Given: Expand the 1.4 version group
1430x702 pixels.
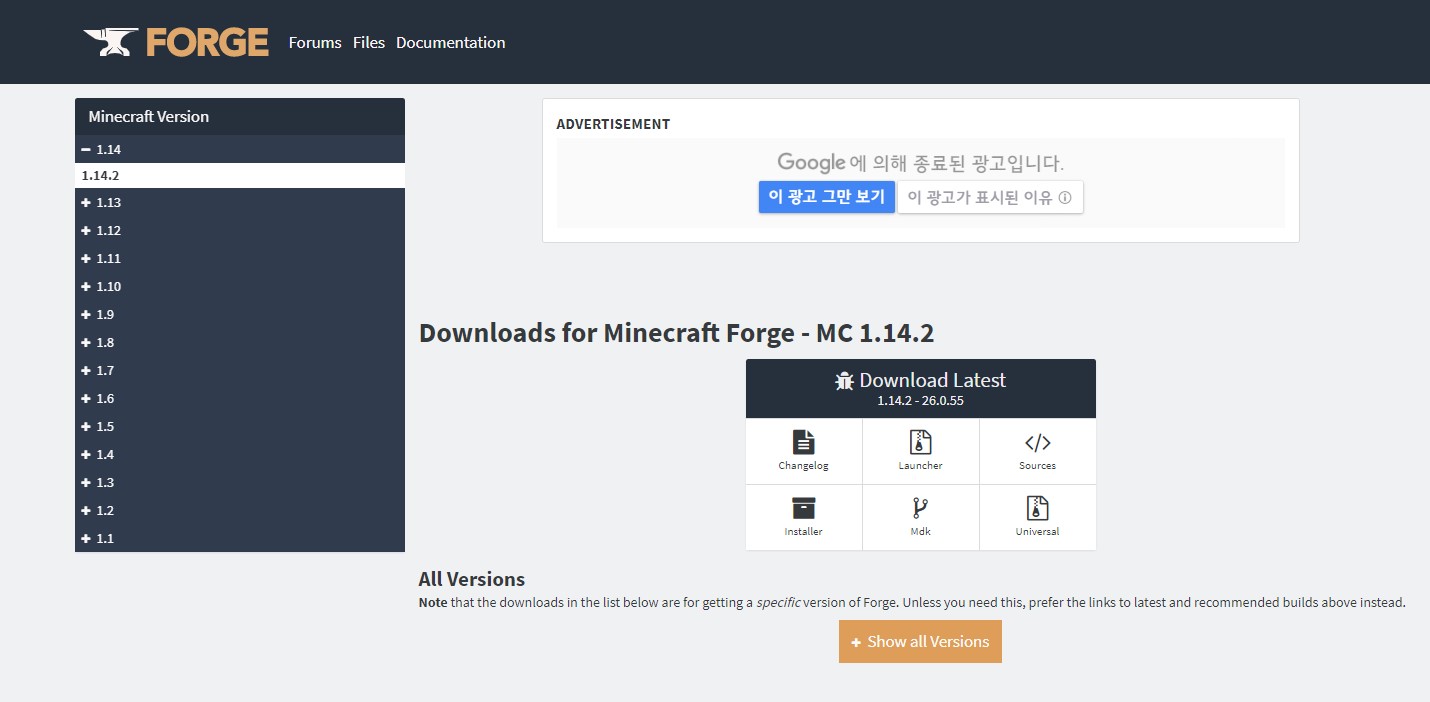Looking at the screenshot, I should pyautogui.click(x=240, y=455).
